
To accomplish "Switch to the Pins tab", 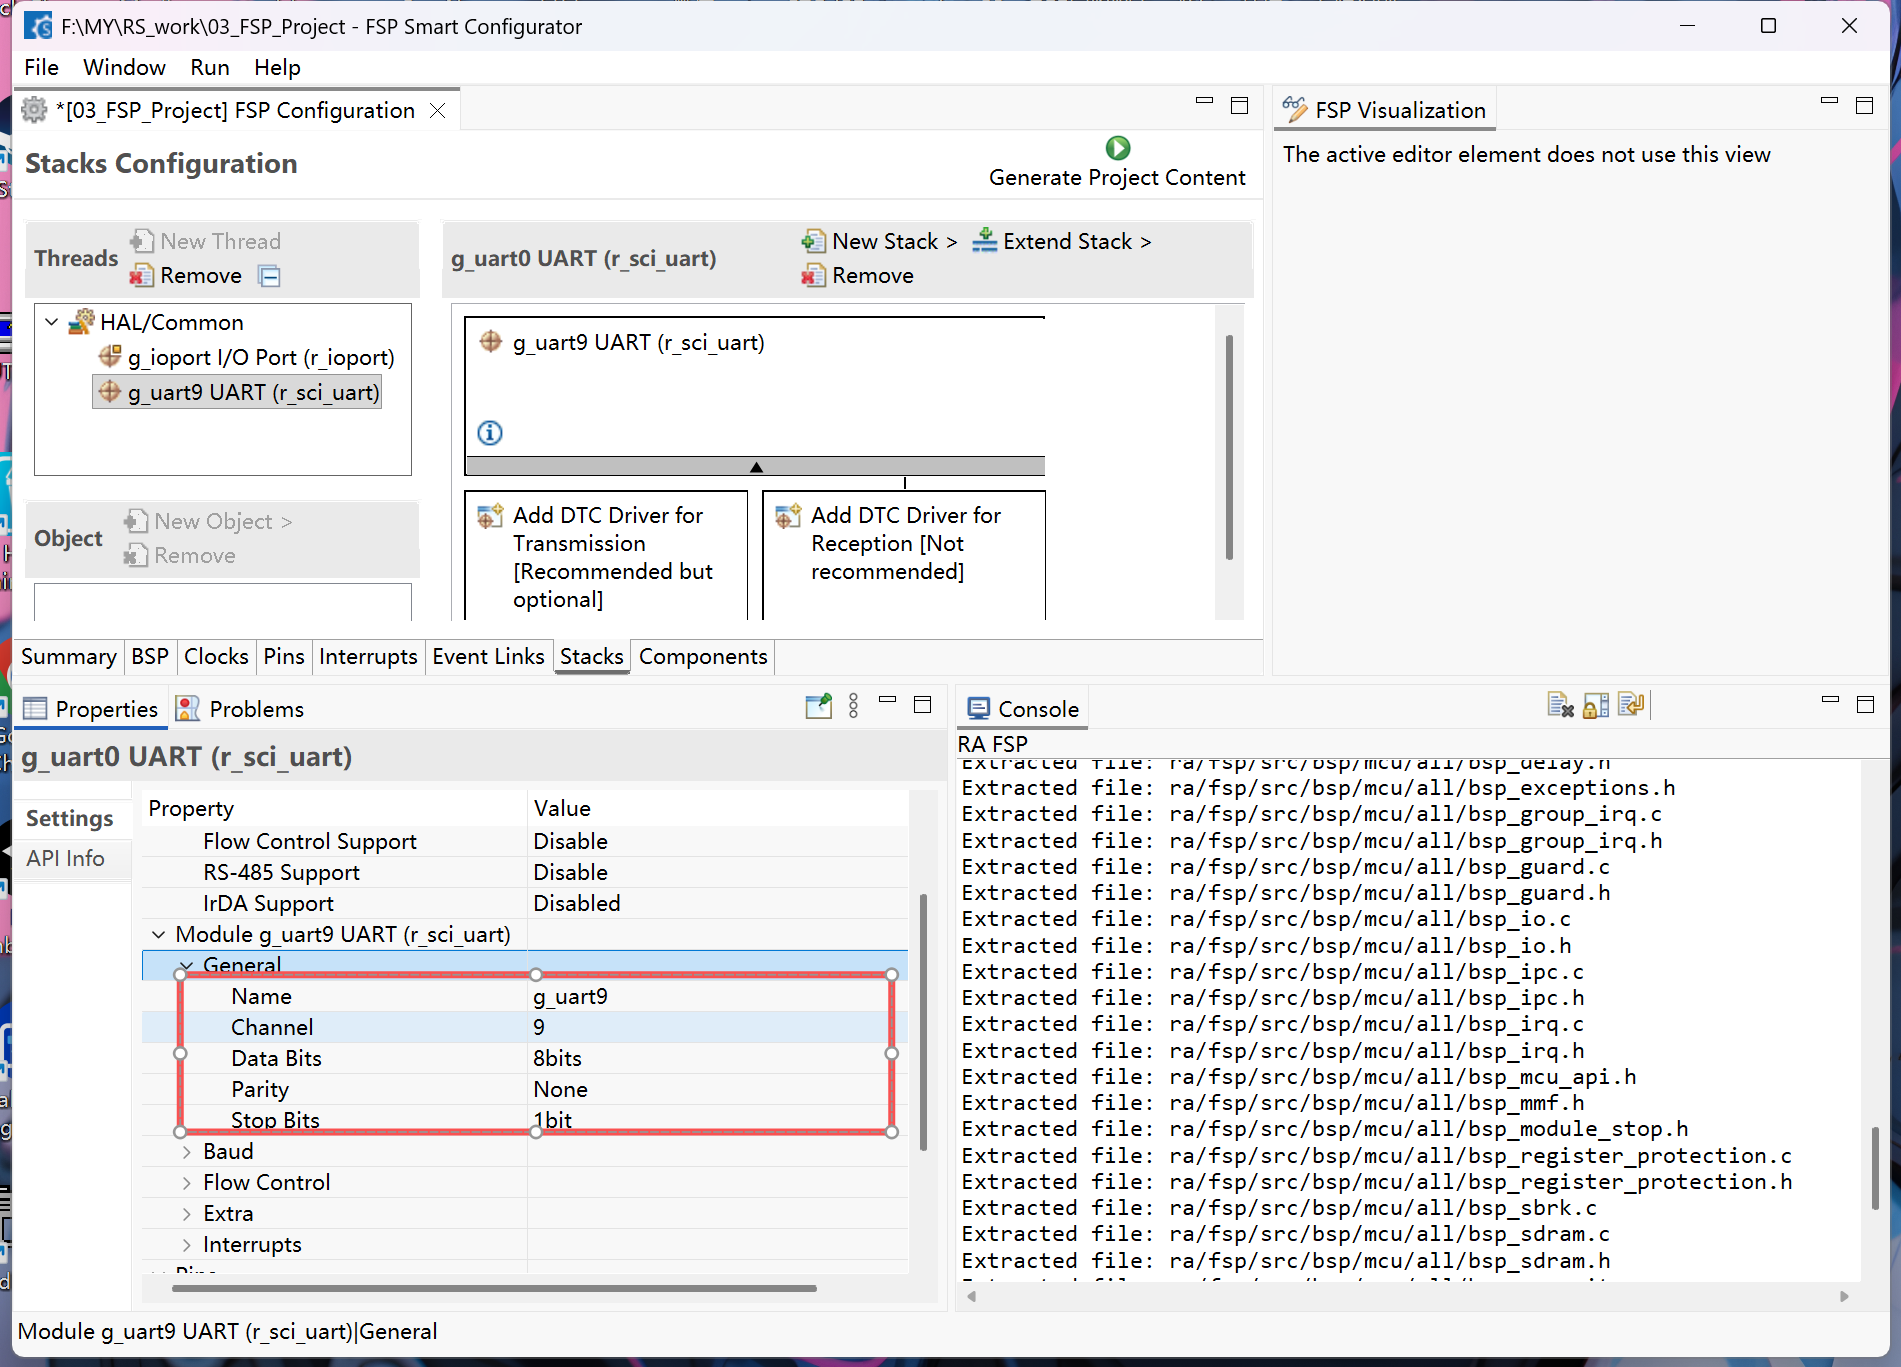I will [284, 656].
